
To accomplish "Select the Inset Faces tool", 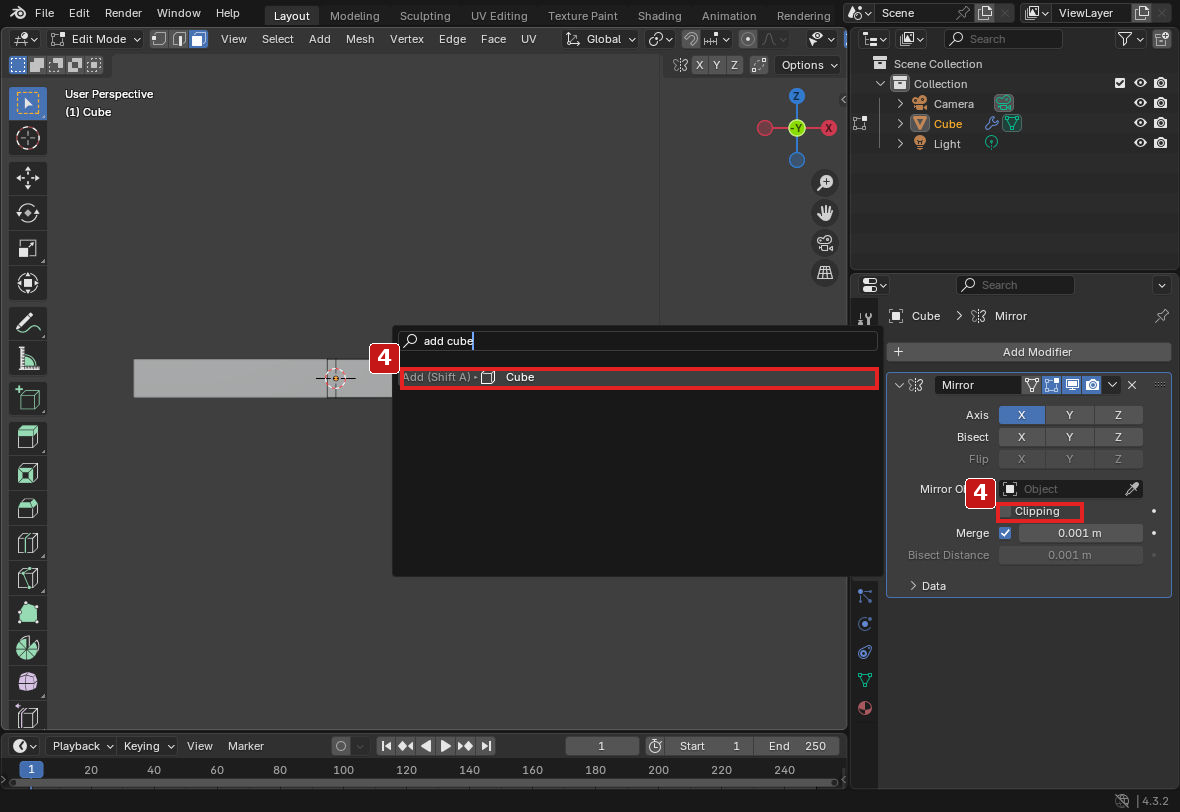I will pyautogui.click(x=28, y=473).
